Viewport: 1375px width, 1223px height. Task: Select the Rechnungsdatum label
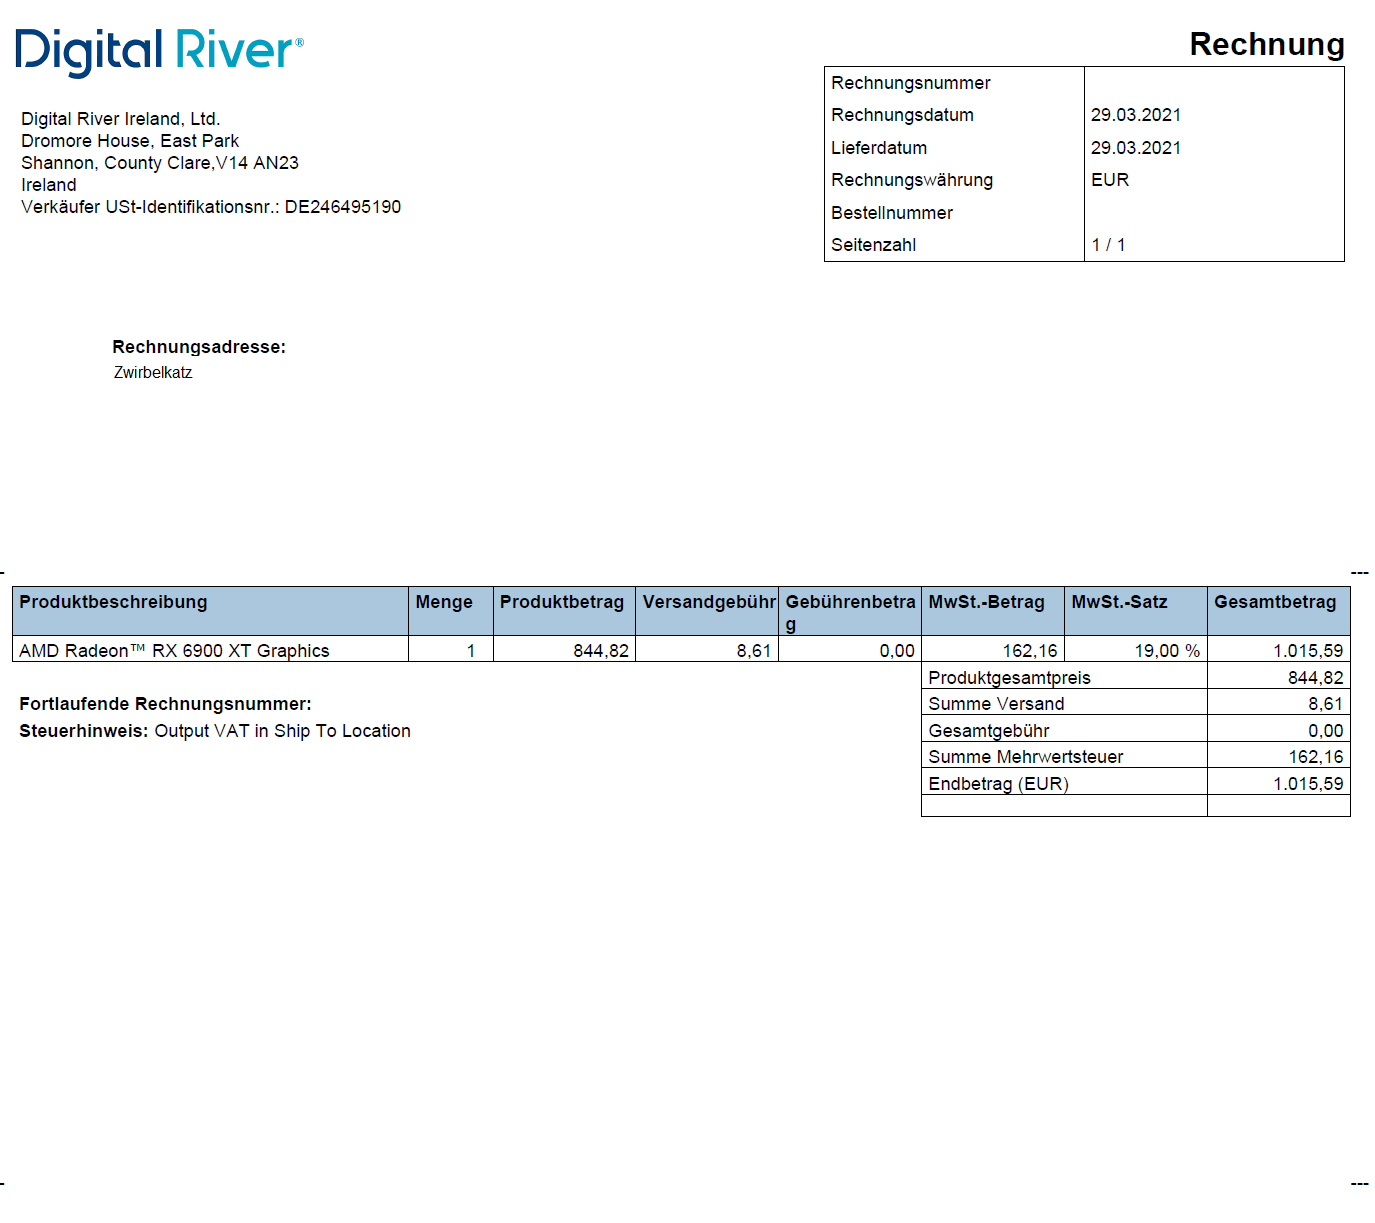[902, 115]
